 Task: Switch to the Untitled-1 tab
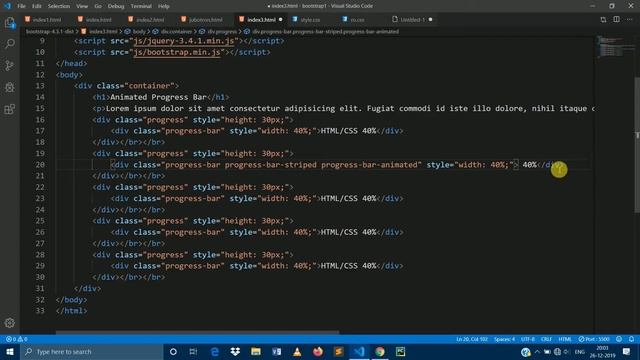point(412,20)
